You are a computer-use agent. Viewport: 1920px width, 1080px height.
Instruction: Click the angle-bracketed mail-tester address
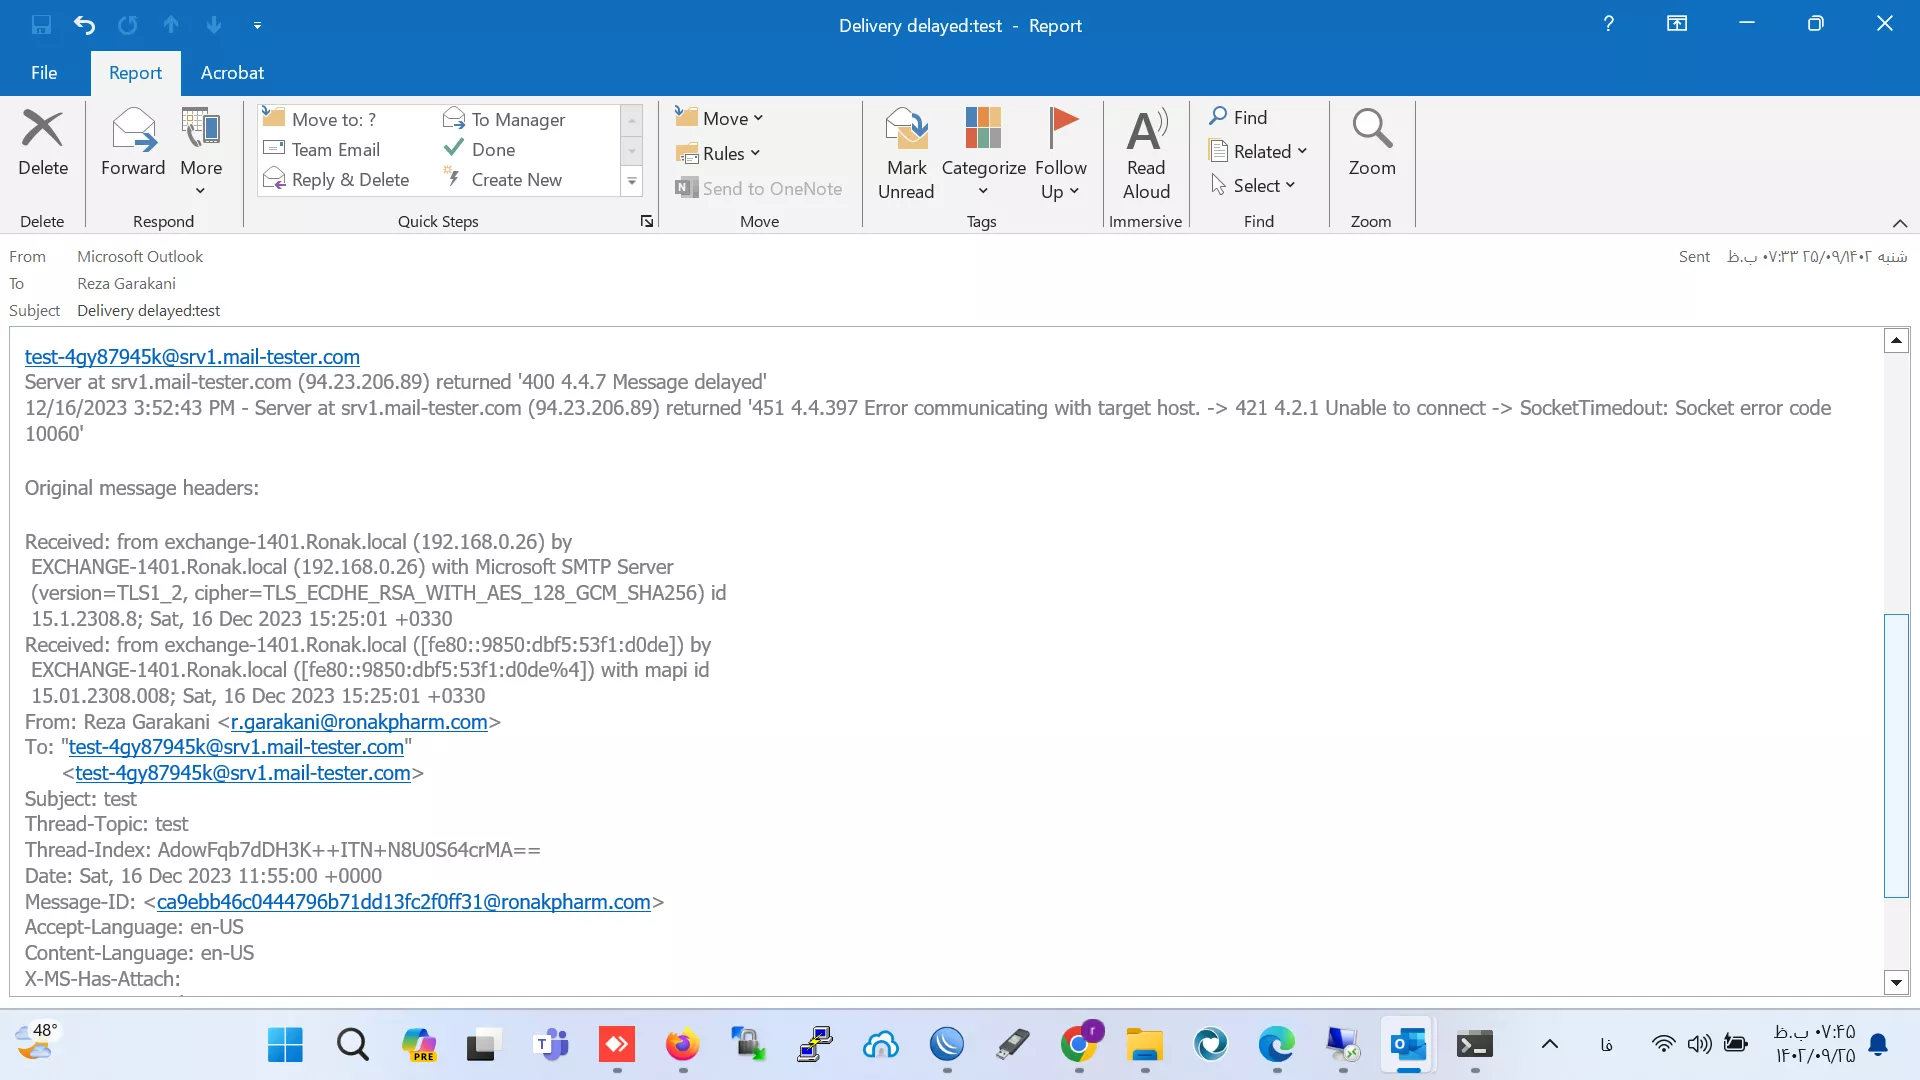tap(243, 772)
